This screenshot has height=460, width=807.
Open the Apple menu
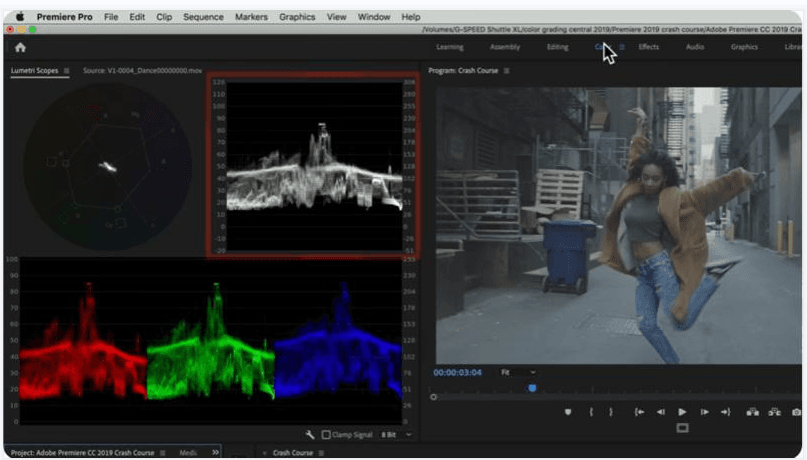pos(20,17)
